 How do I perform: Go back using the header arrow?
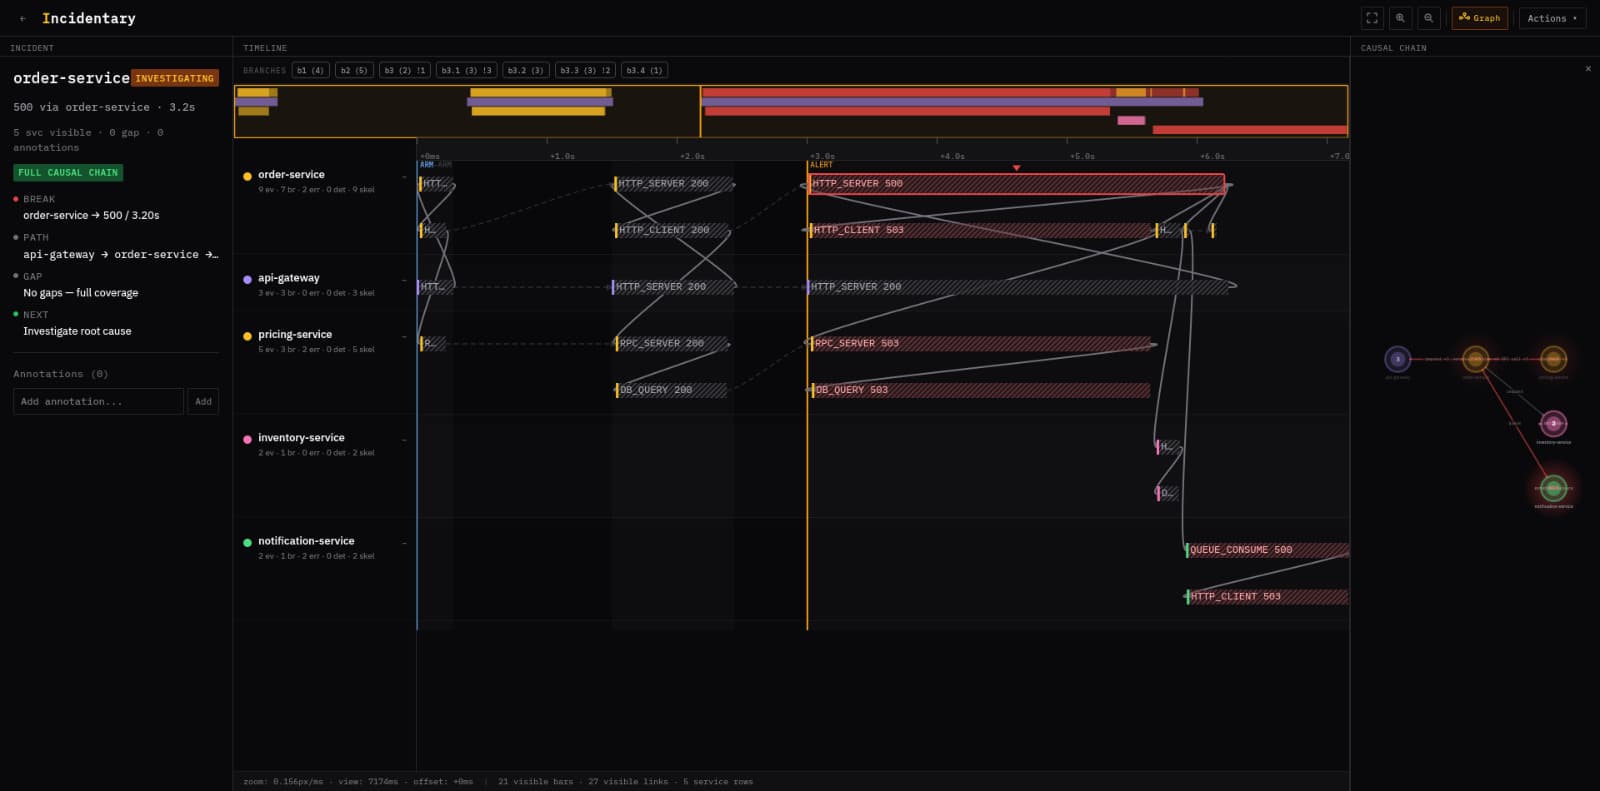(x=22, y=18)
